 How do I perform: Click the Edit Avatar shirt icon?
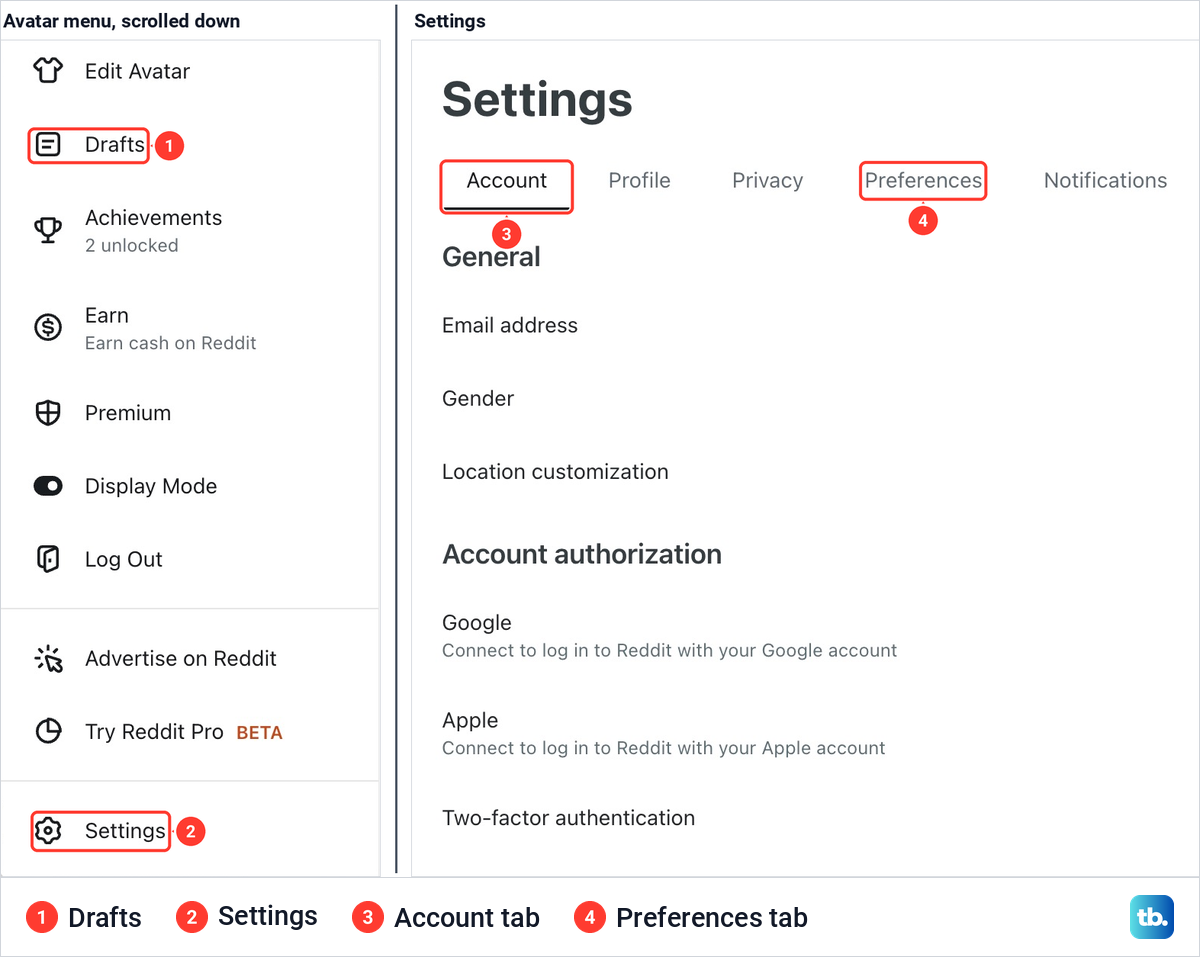[x=48, y=71]
